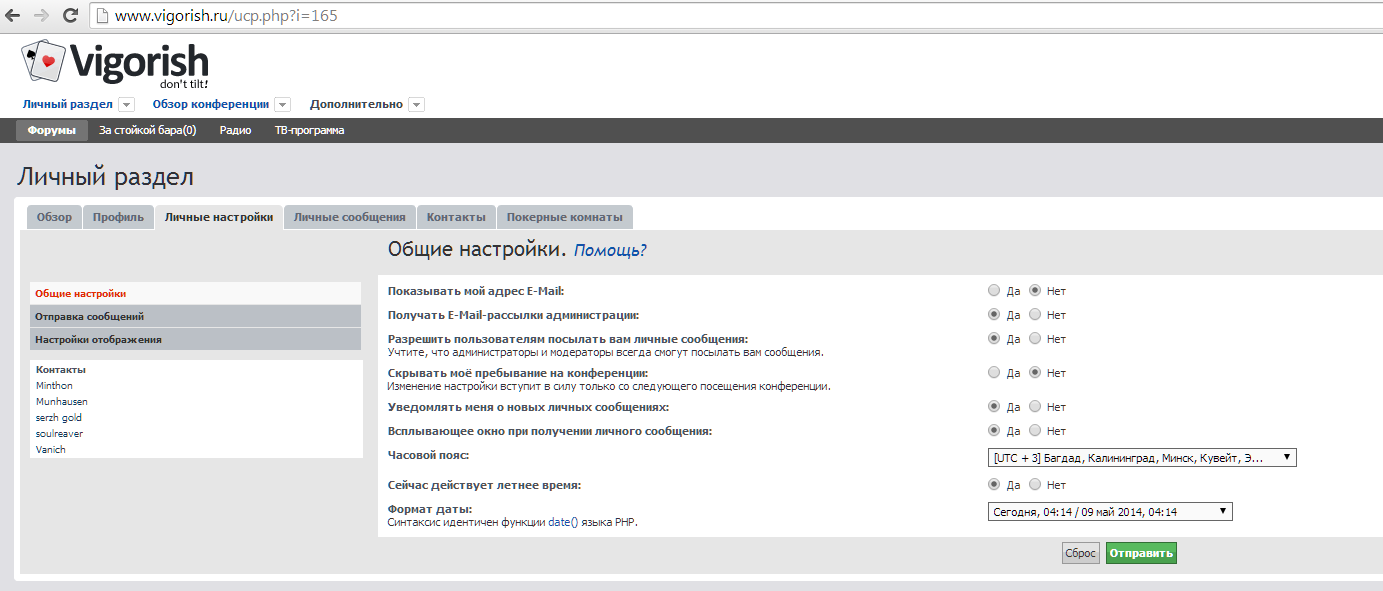Expand the Личный раздел dropdown arrow

(x=126, y=105)
